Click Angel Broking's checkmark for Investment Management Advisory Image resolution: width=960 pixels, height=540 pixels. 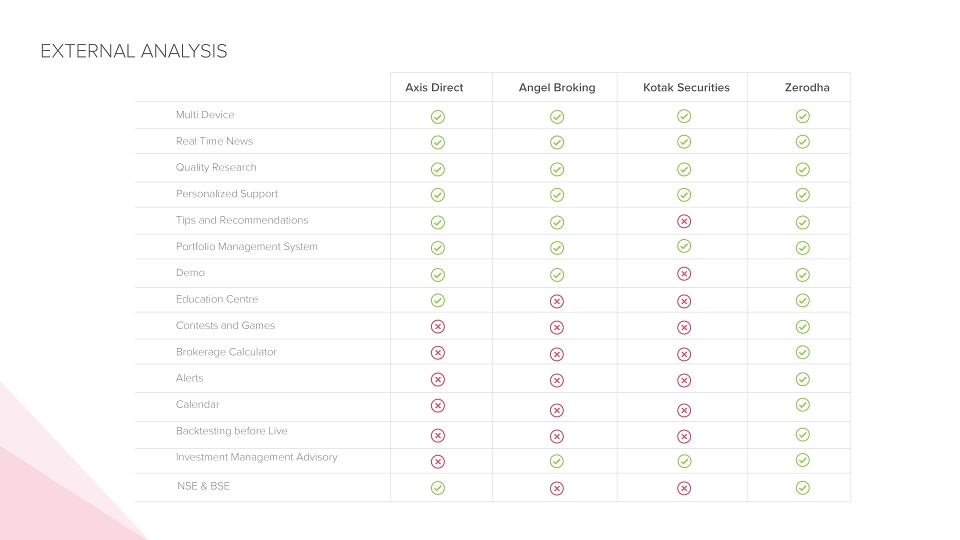point(557,461)
